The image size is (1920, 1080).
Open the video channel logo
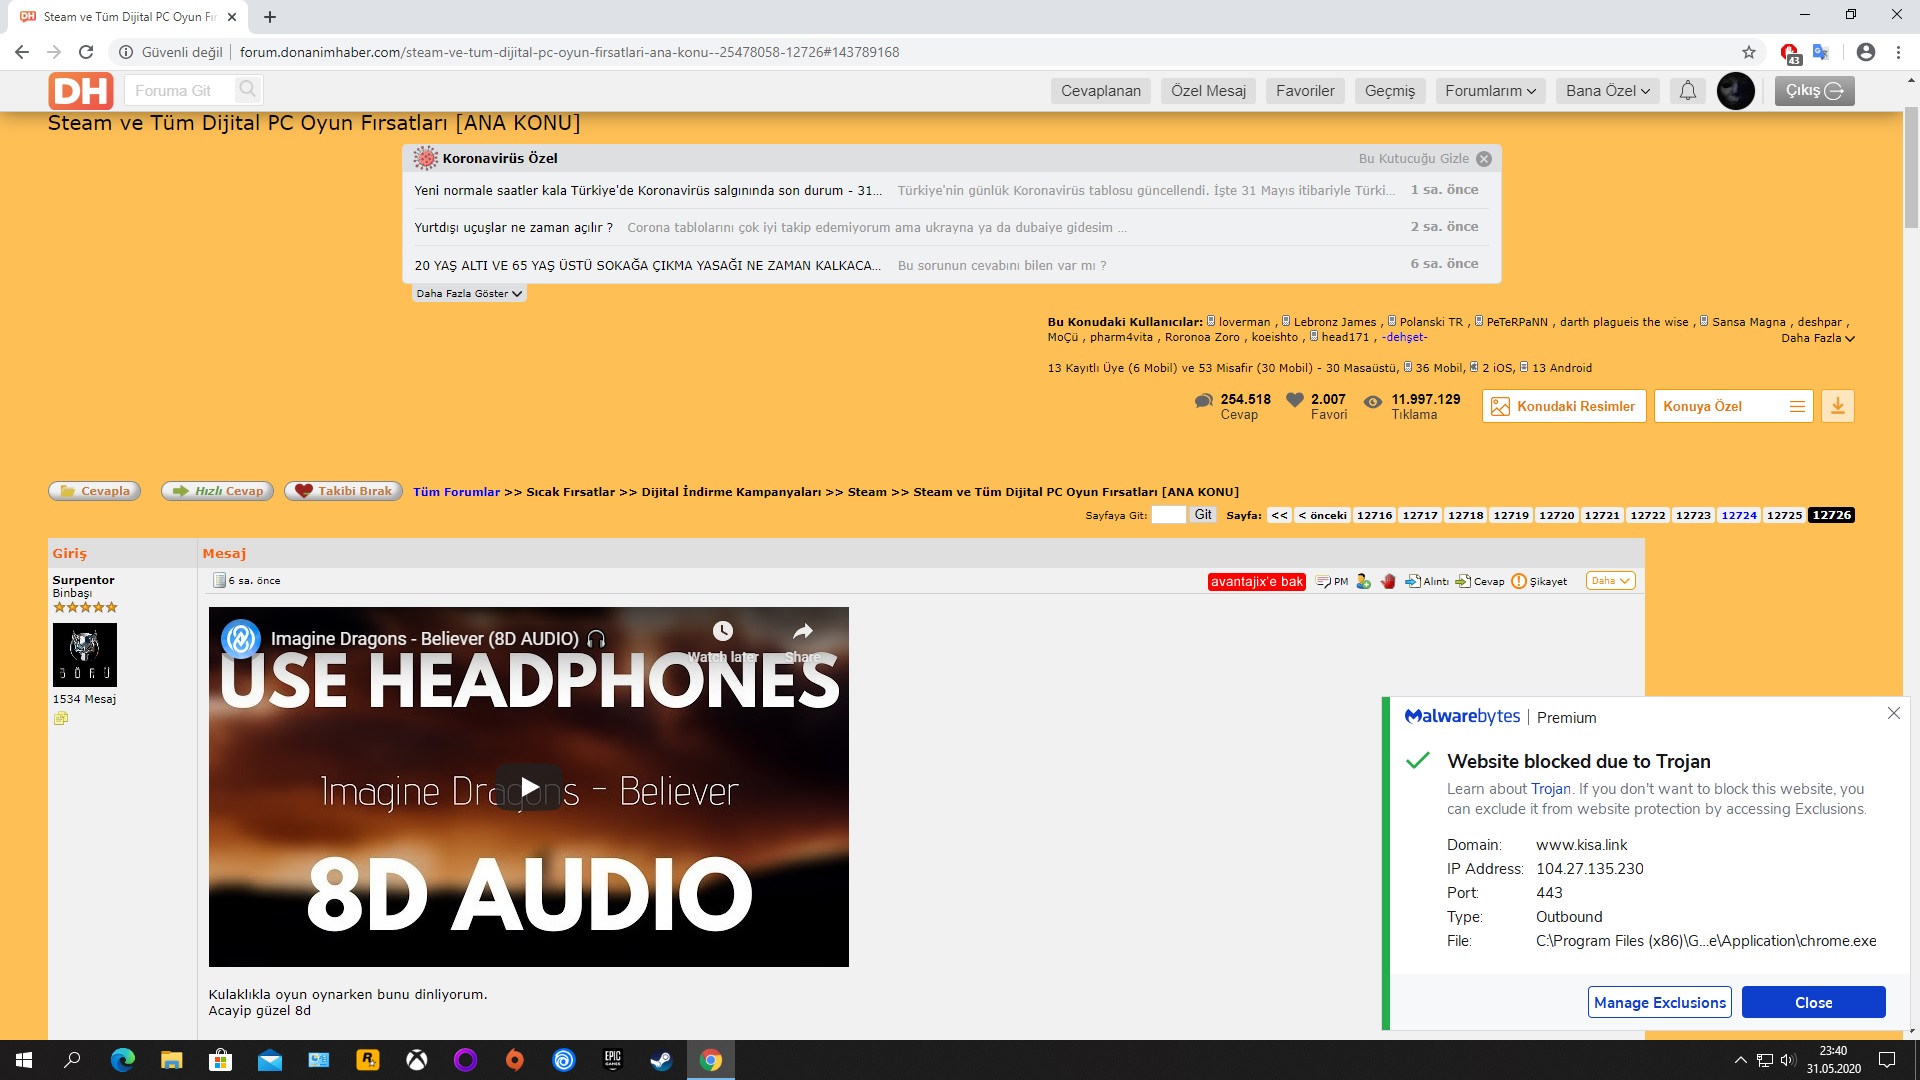[x=241, y=638]
